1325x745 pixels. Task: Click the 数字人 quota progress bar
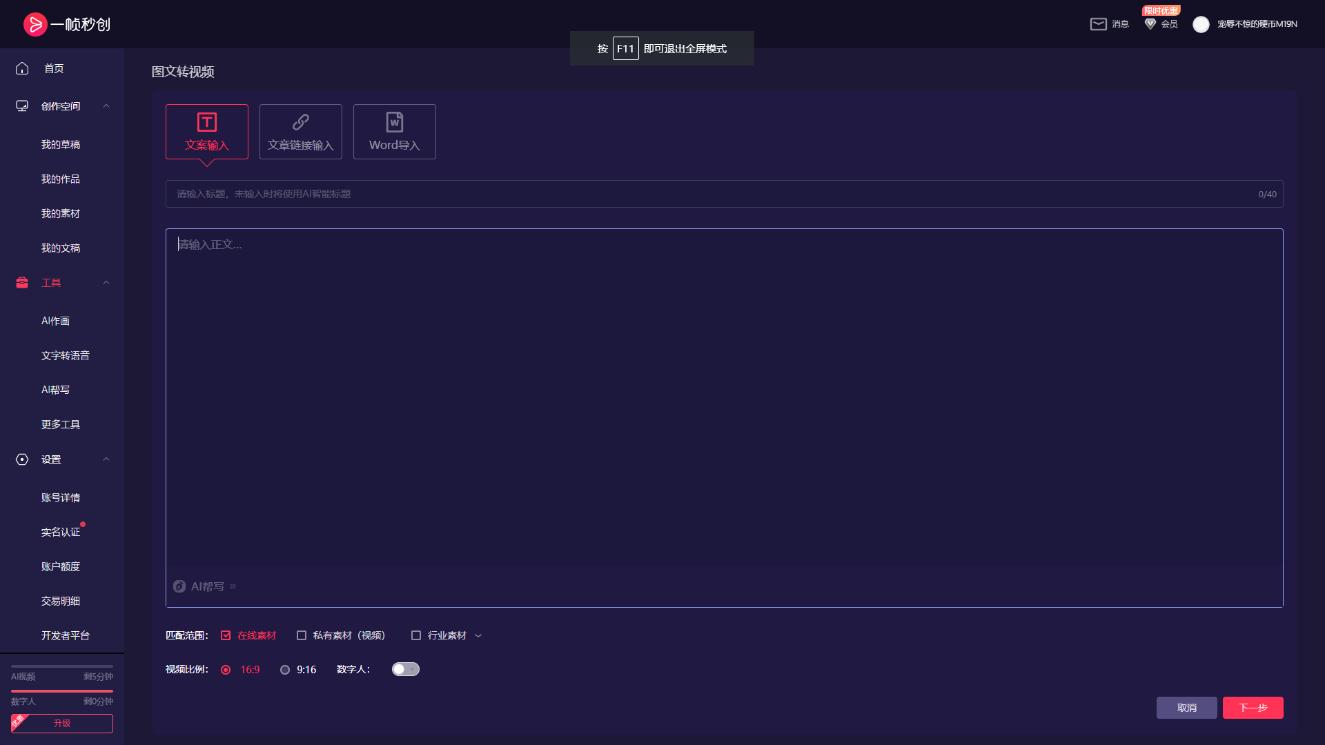click(x=62, y=691)
